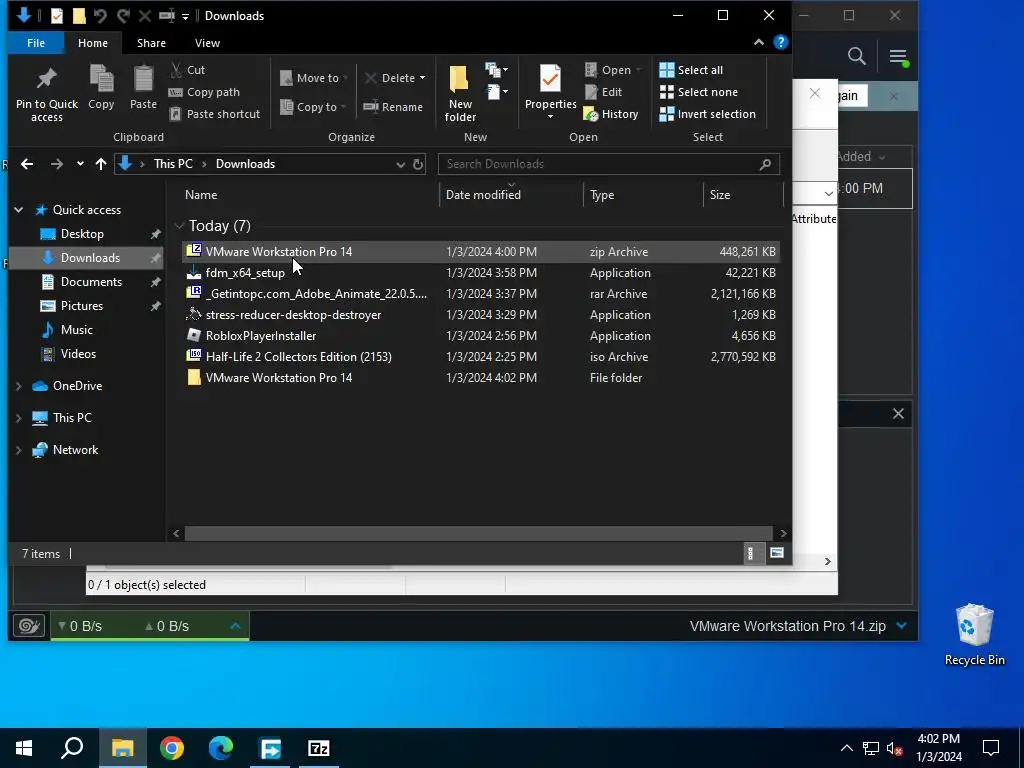Click the search magnifier in Search Downloads
This screenshot has width=1024, height=768.
click(x=765, y=164)
